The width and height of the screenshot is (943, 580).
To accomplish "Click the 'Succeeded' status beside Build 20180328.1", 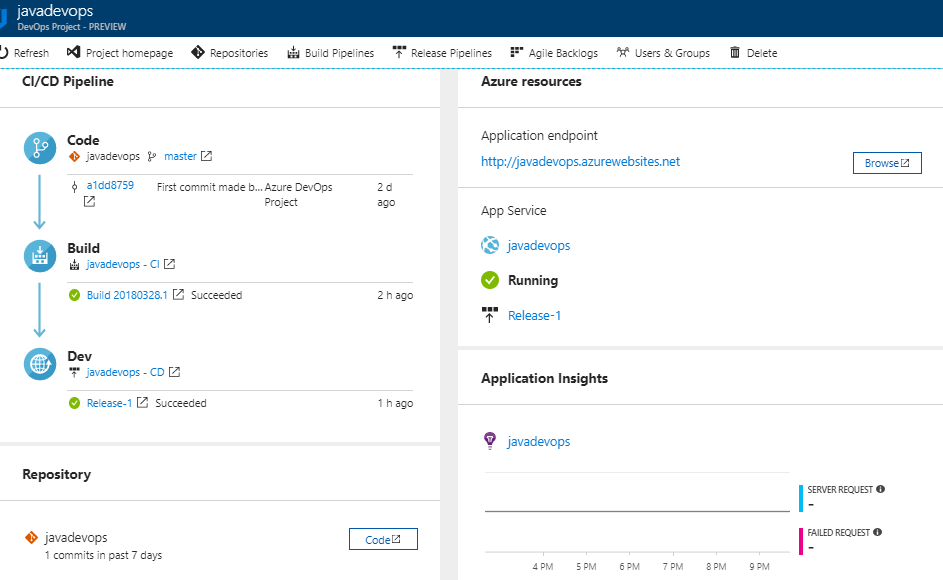I will coord(217,295).
